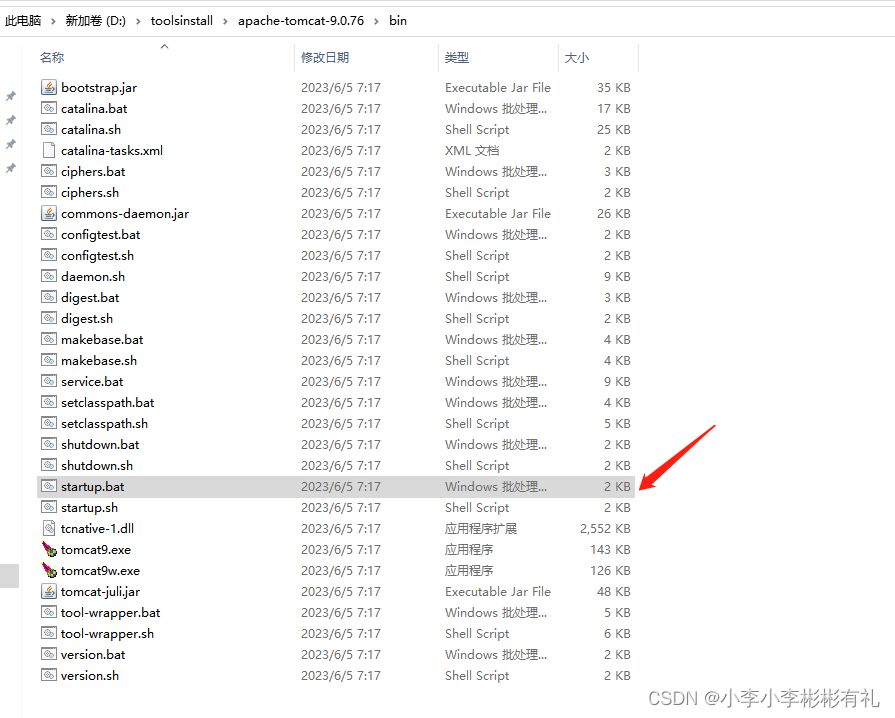
Task: Select the ciphers.sh file icon
Action: pyautogui.click(x=49, y=192)
